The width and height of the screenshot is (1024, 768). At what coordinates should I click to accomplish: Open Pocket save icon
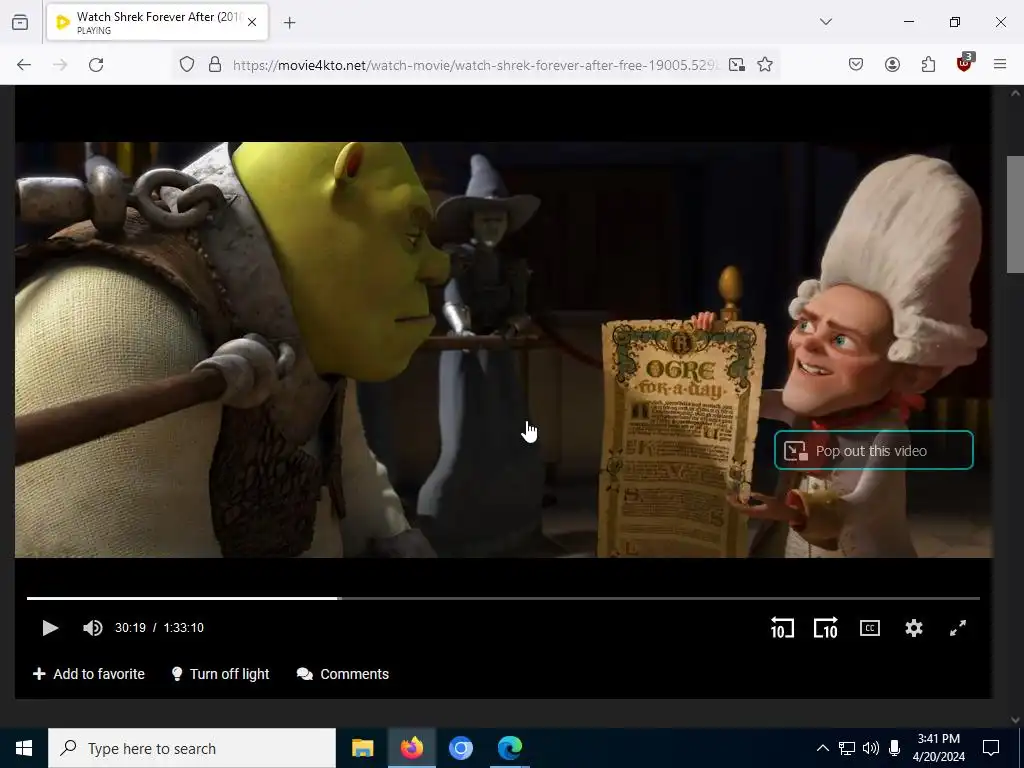[856, 65]
